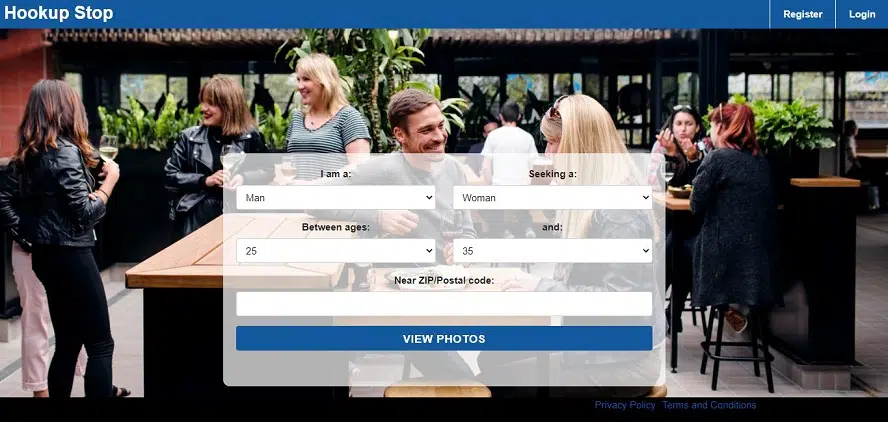The image size is (888, 422).
Task: Go to the Login page
Action: click(861, 14)
